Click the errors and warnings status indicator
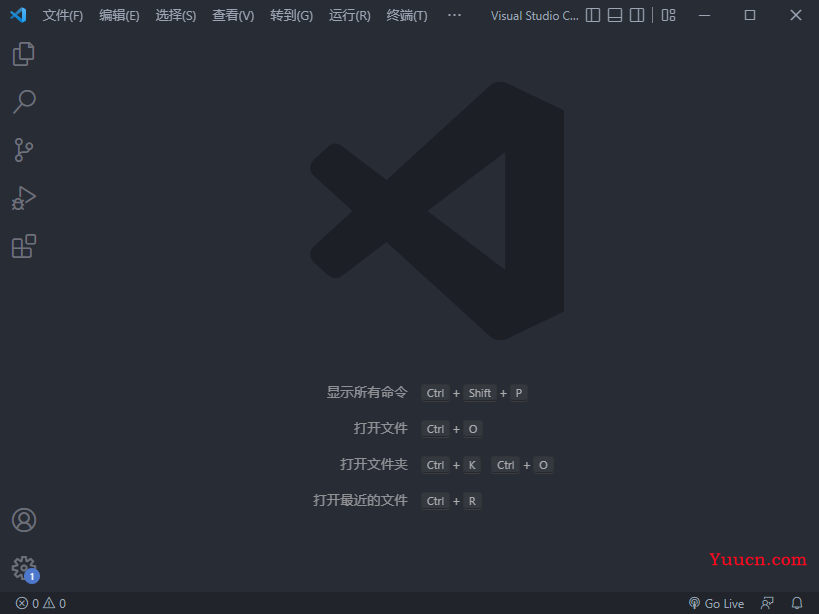819x614 pixels. point(41,604)
